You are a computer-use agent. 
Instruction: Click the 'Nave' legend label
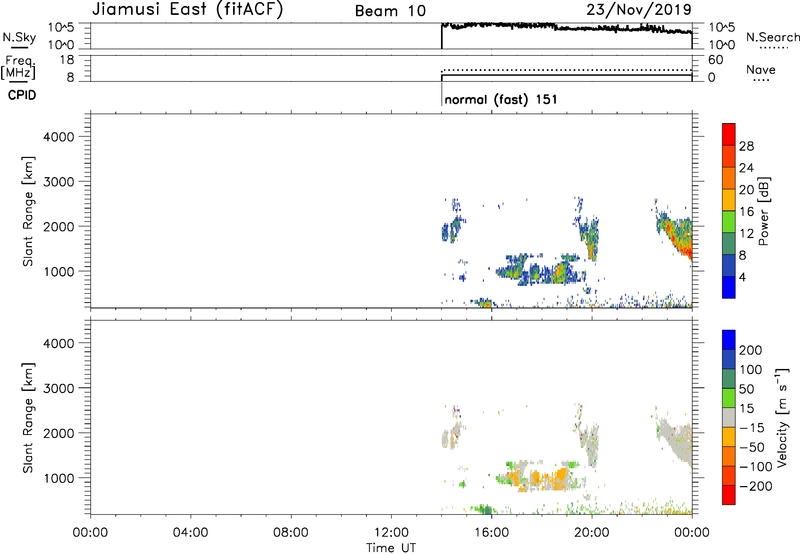click(761, 69)
